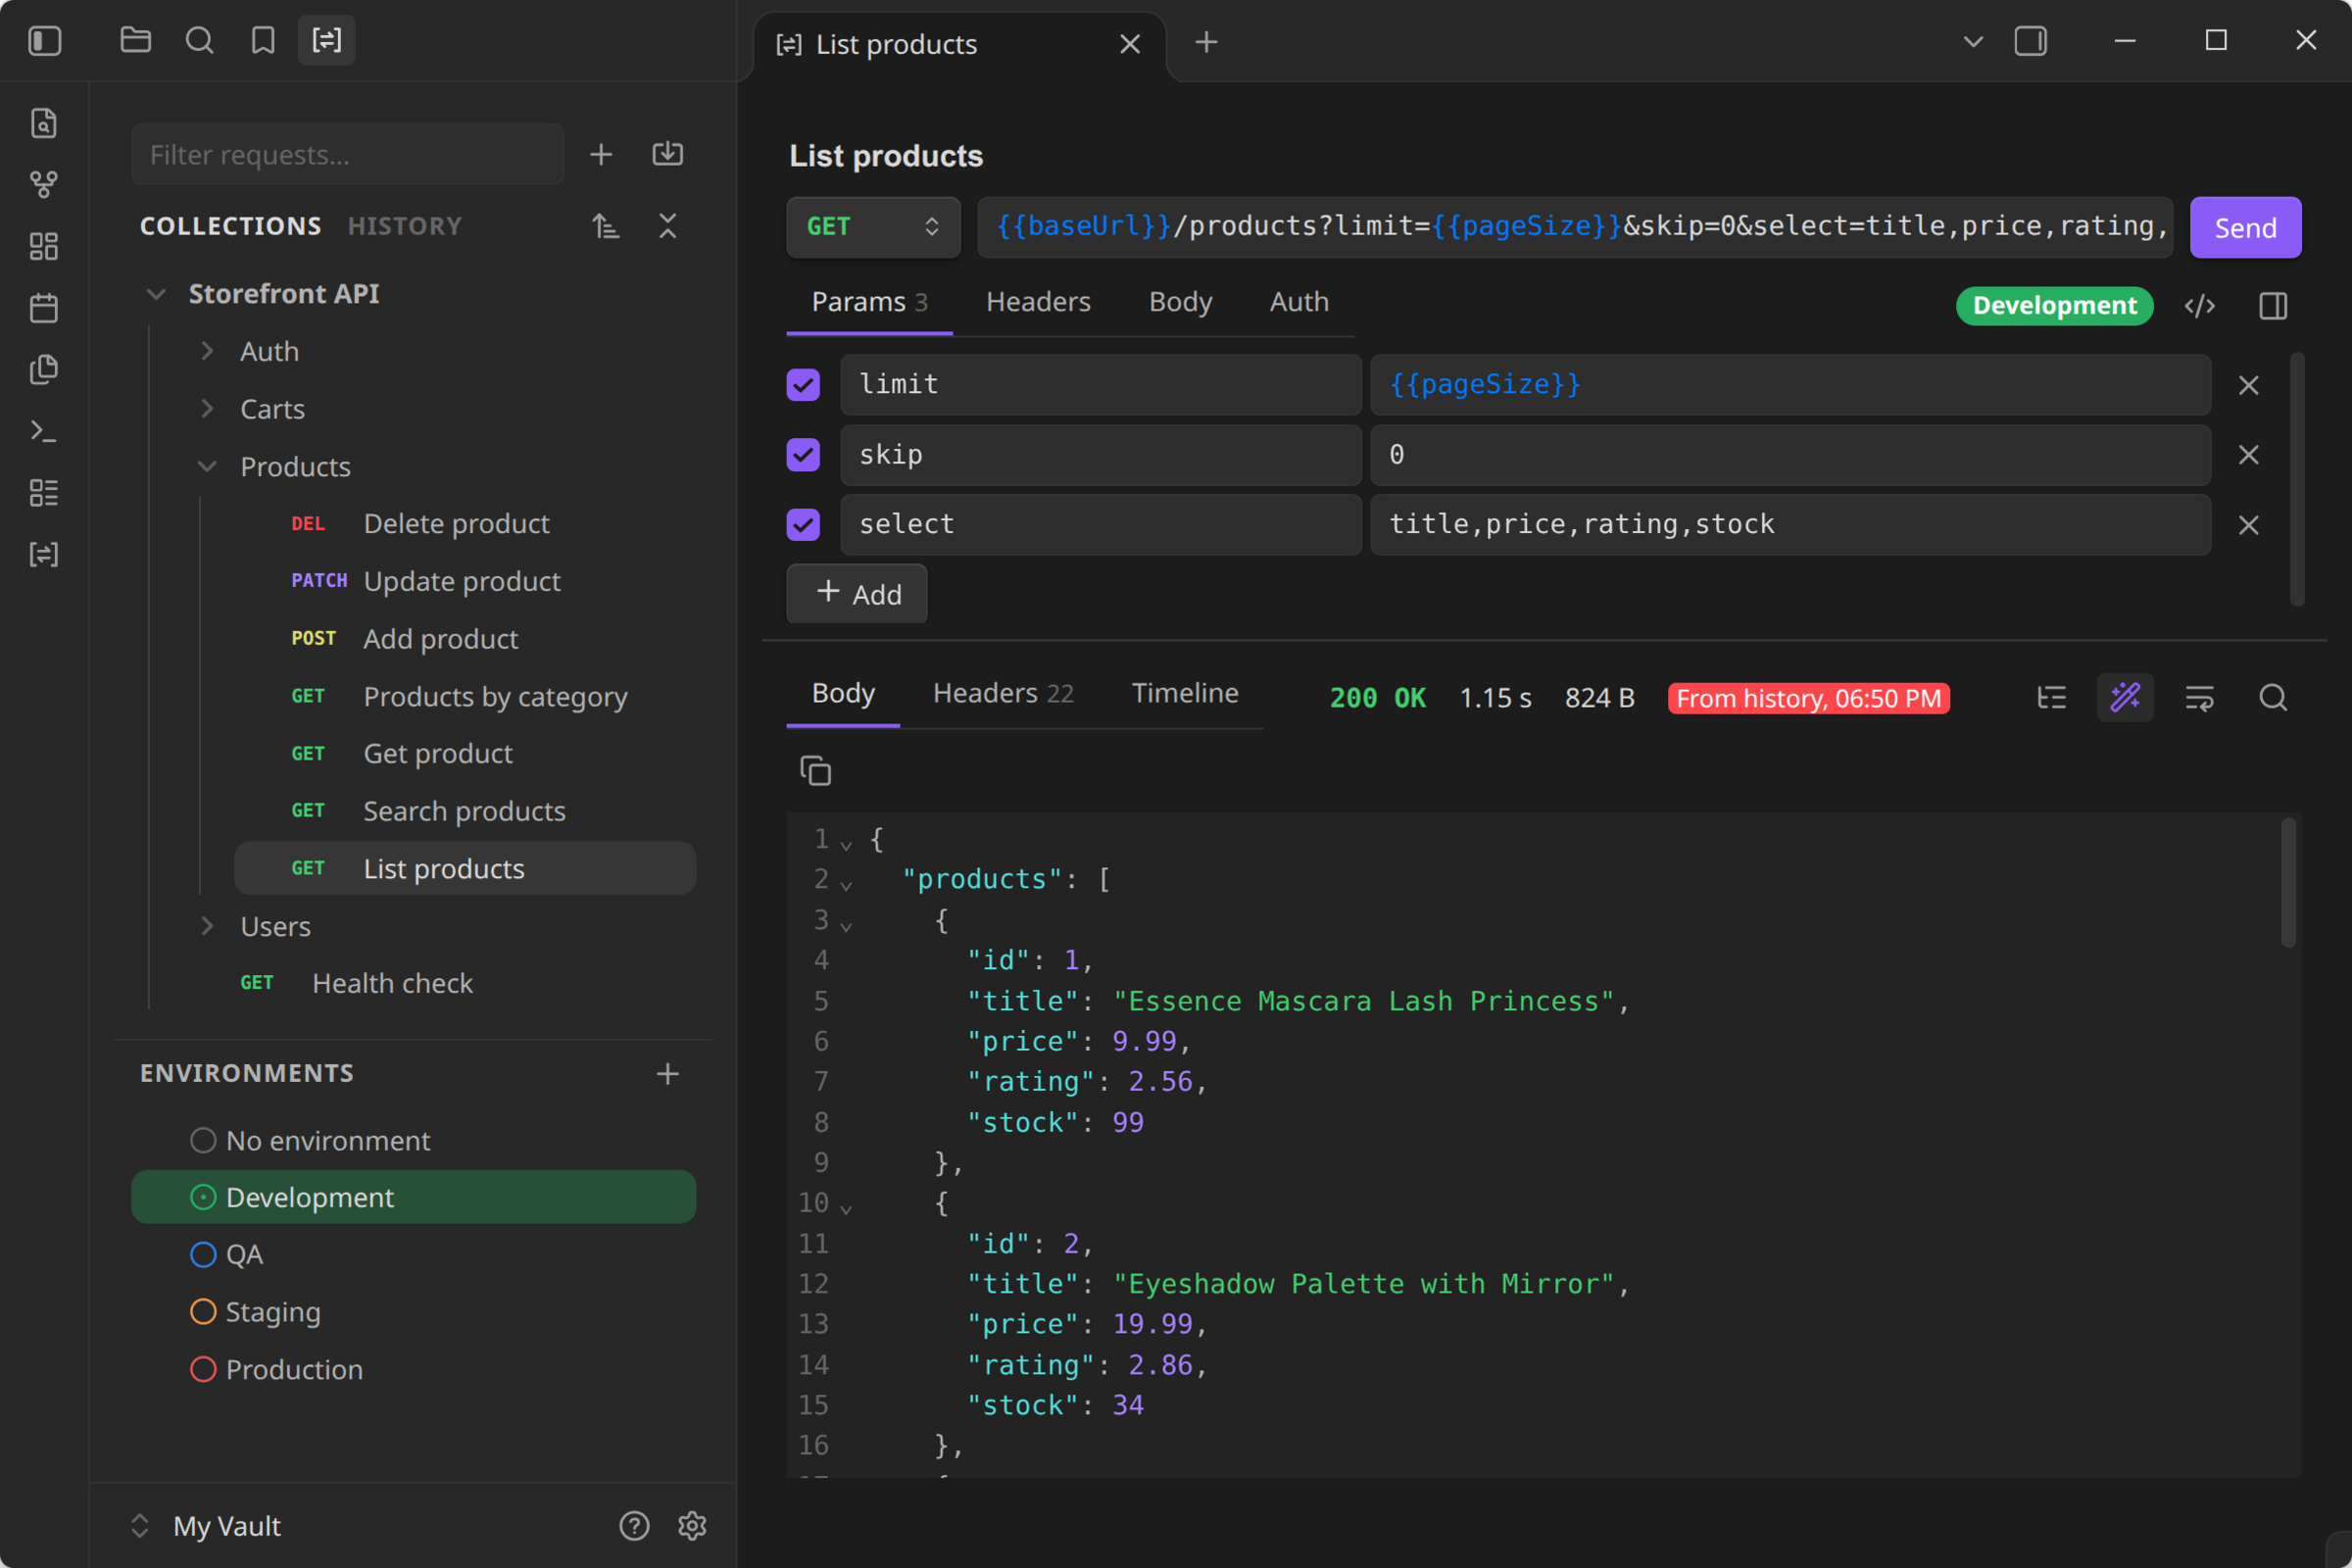Open the bookmarks icon in top toolbar
This screenshot has height=1568, width=2352.
263,41
